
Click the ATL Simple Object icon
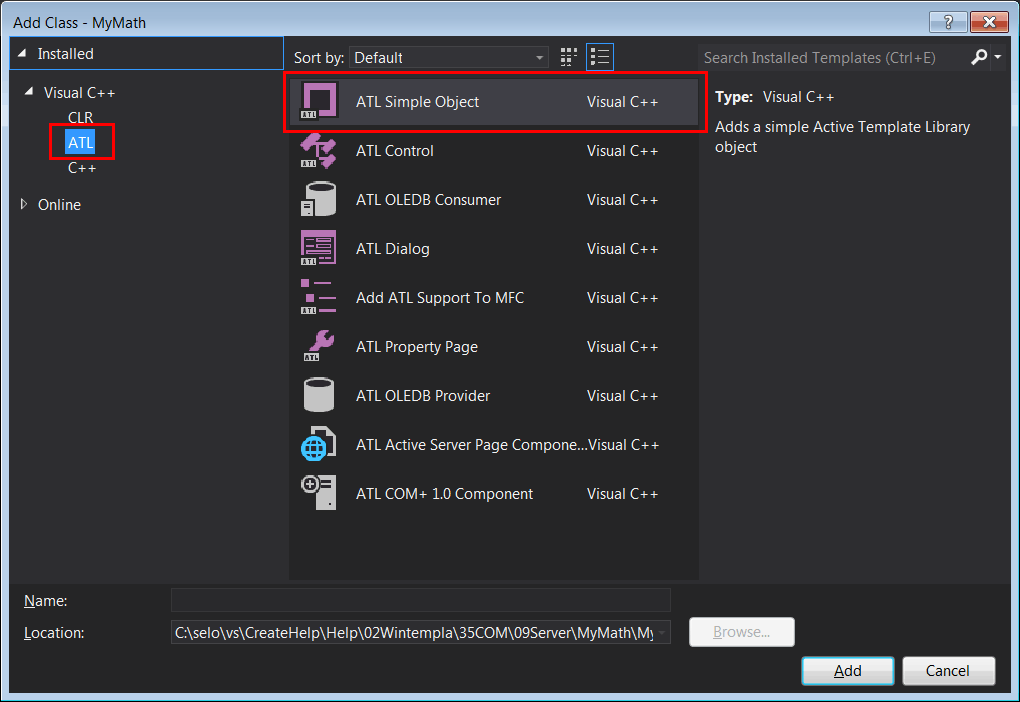coord(319,101)
